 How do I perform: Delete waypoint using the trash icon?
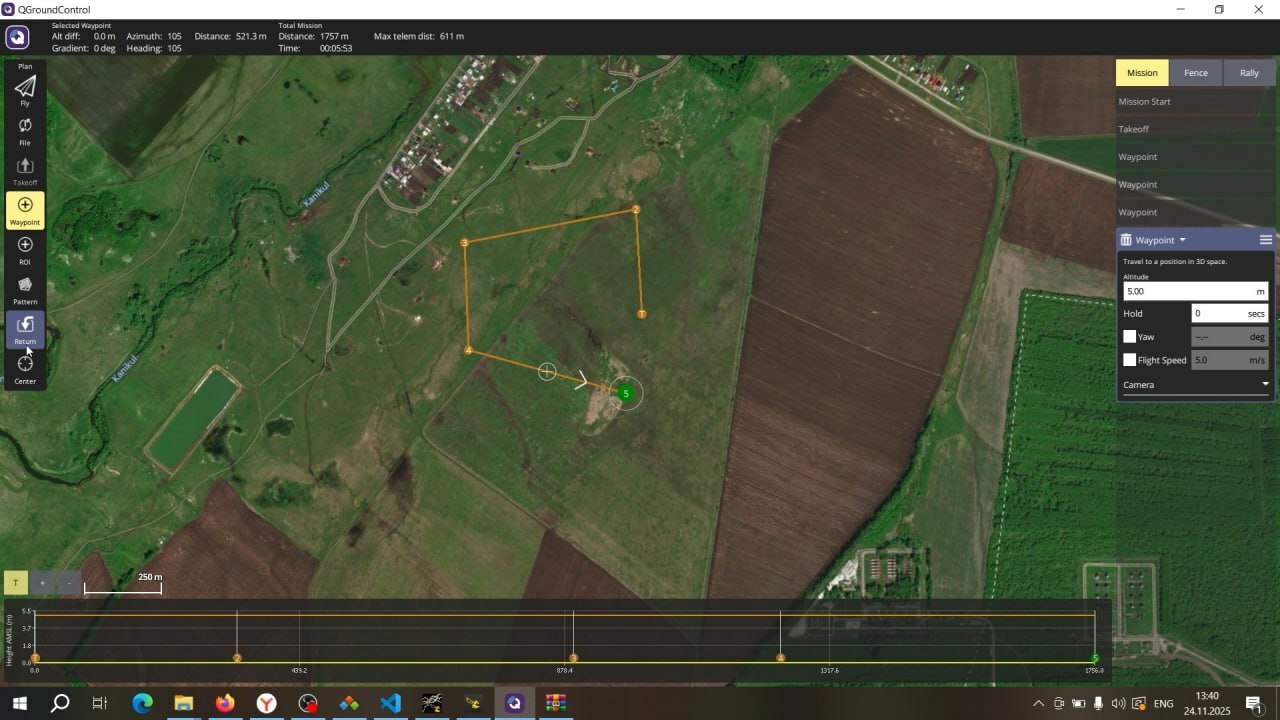(1126, 240)
